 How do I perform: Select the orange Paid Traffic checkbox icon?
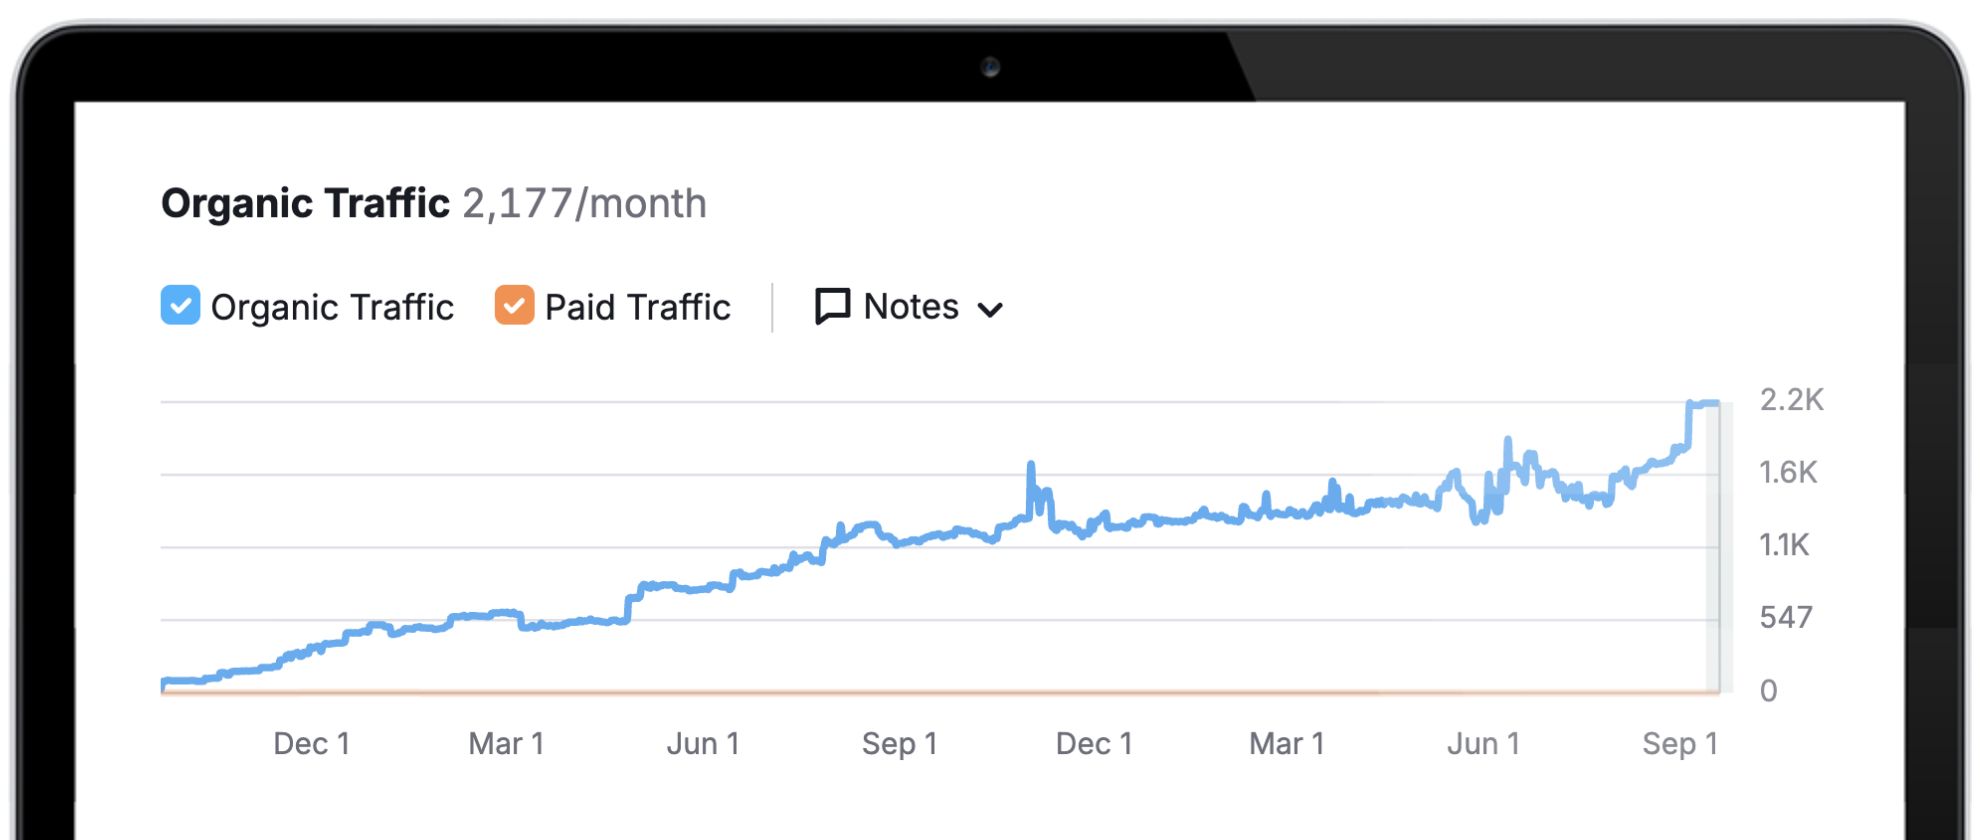(514, 306)
